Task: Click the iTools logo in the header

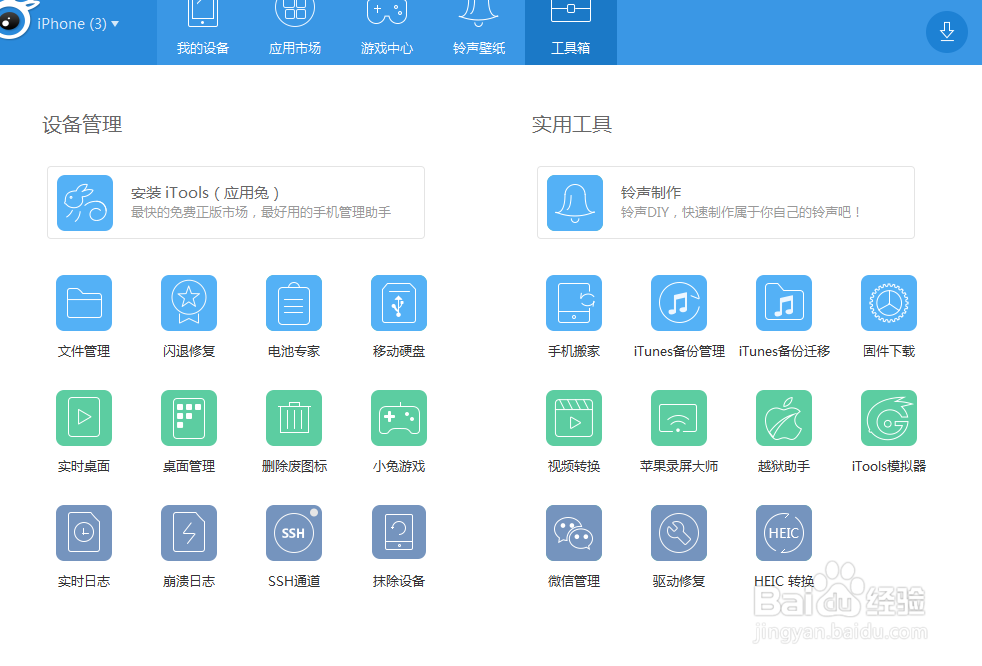Action: tap(14, 19)
